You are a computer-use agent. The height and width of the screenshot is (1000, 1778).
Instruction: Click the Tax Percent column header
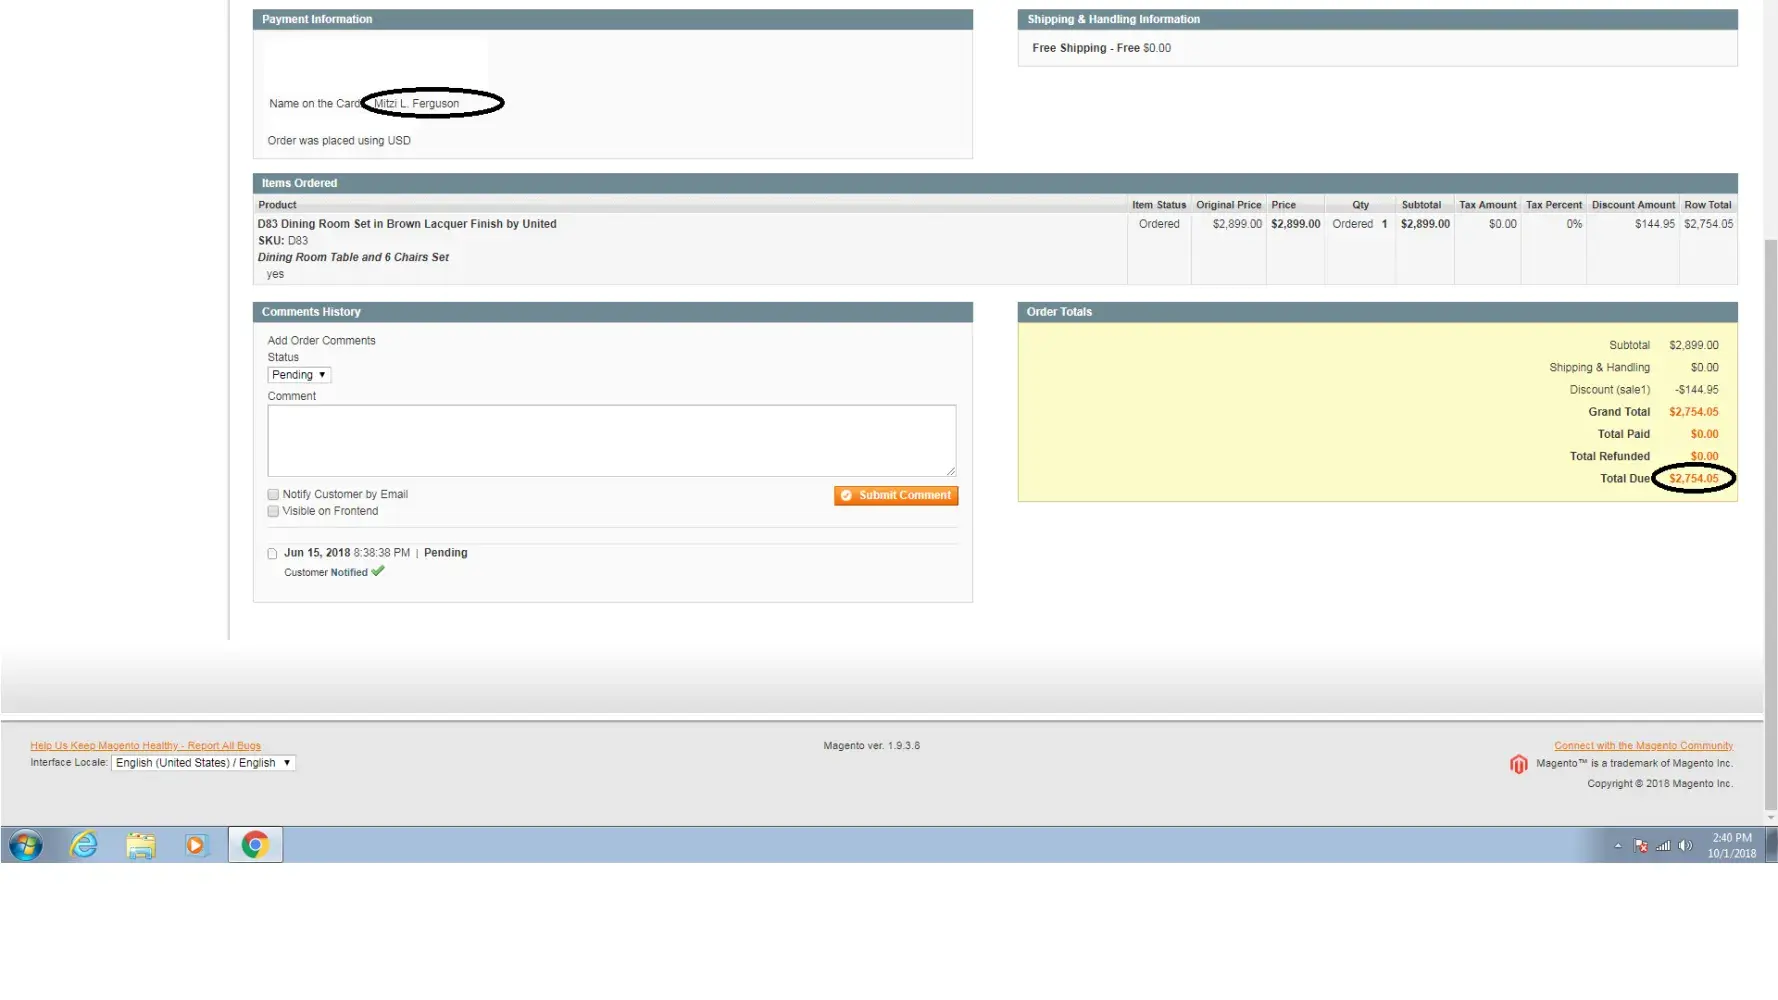click(1554, 205)
